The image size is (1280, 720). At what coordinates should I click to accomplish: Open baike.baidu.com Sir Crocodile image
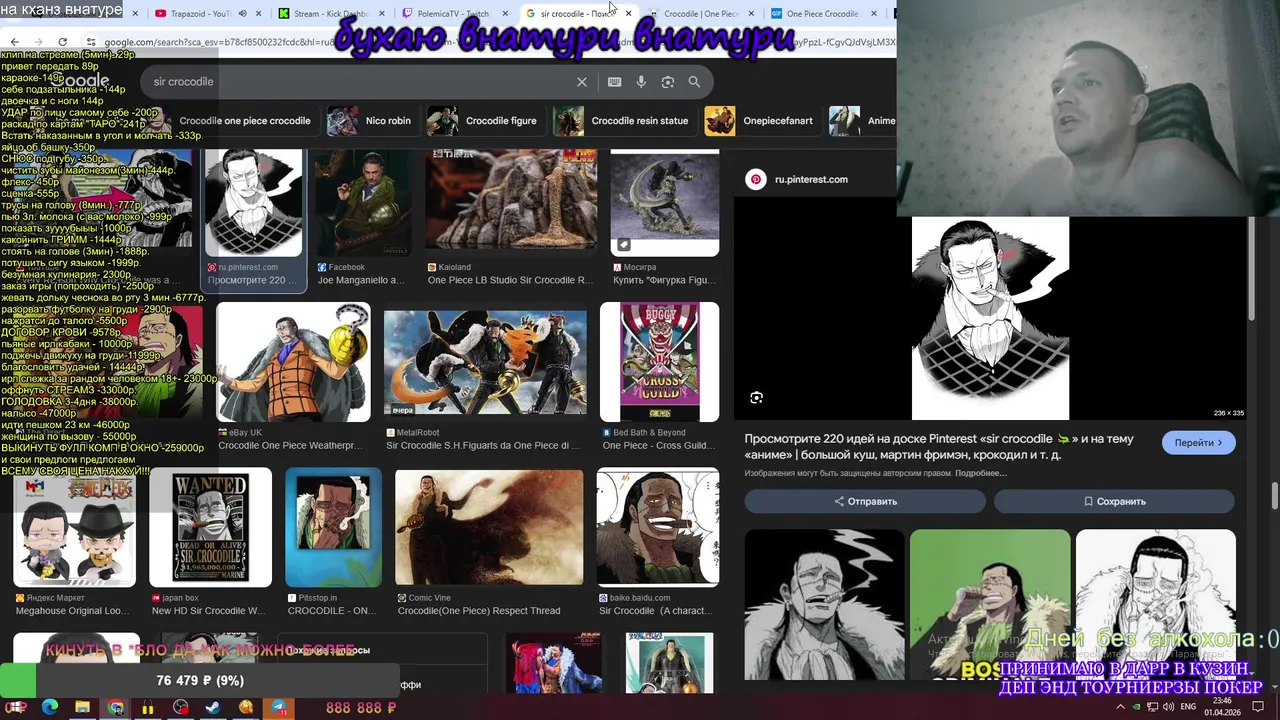tap(658, 527)
